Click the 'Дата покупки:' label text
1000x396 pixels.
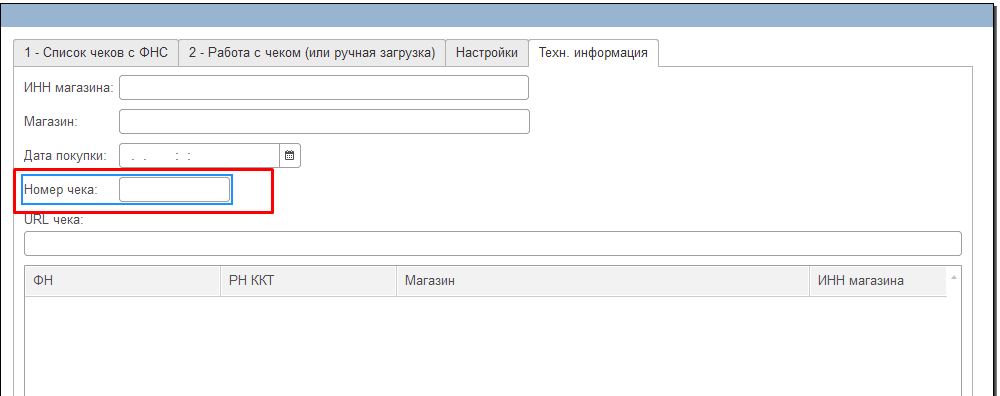click(x=65, y=156)
